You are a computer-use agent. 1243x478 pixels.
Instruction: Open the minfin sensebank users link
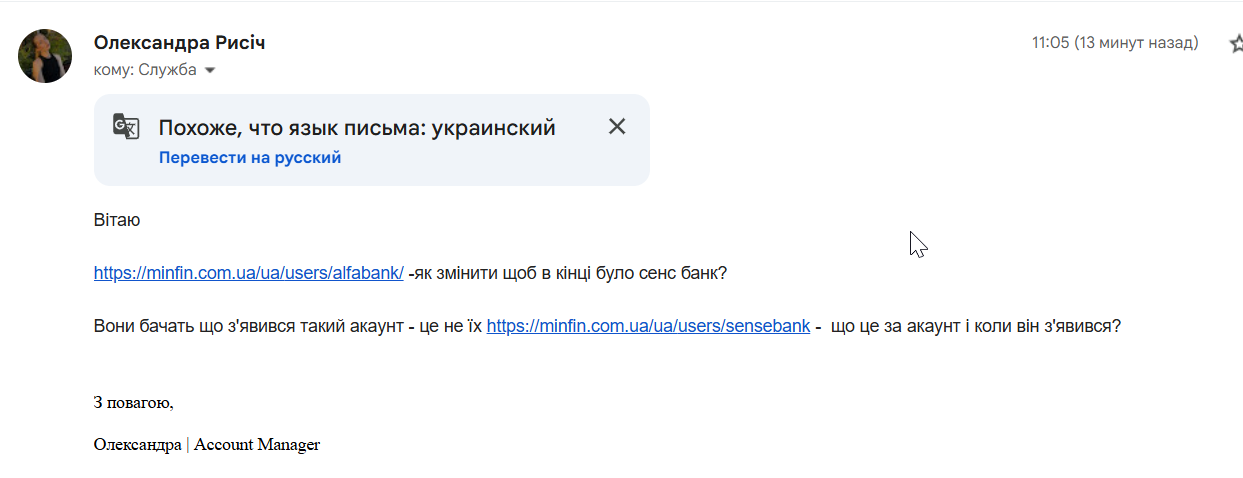pos(648,325)
